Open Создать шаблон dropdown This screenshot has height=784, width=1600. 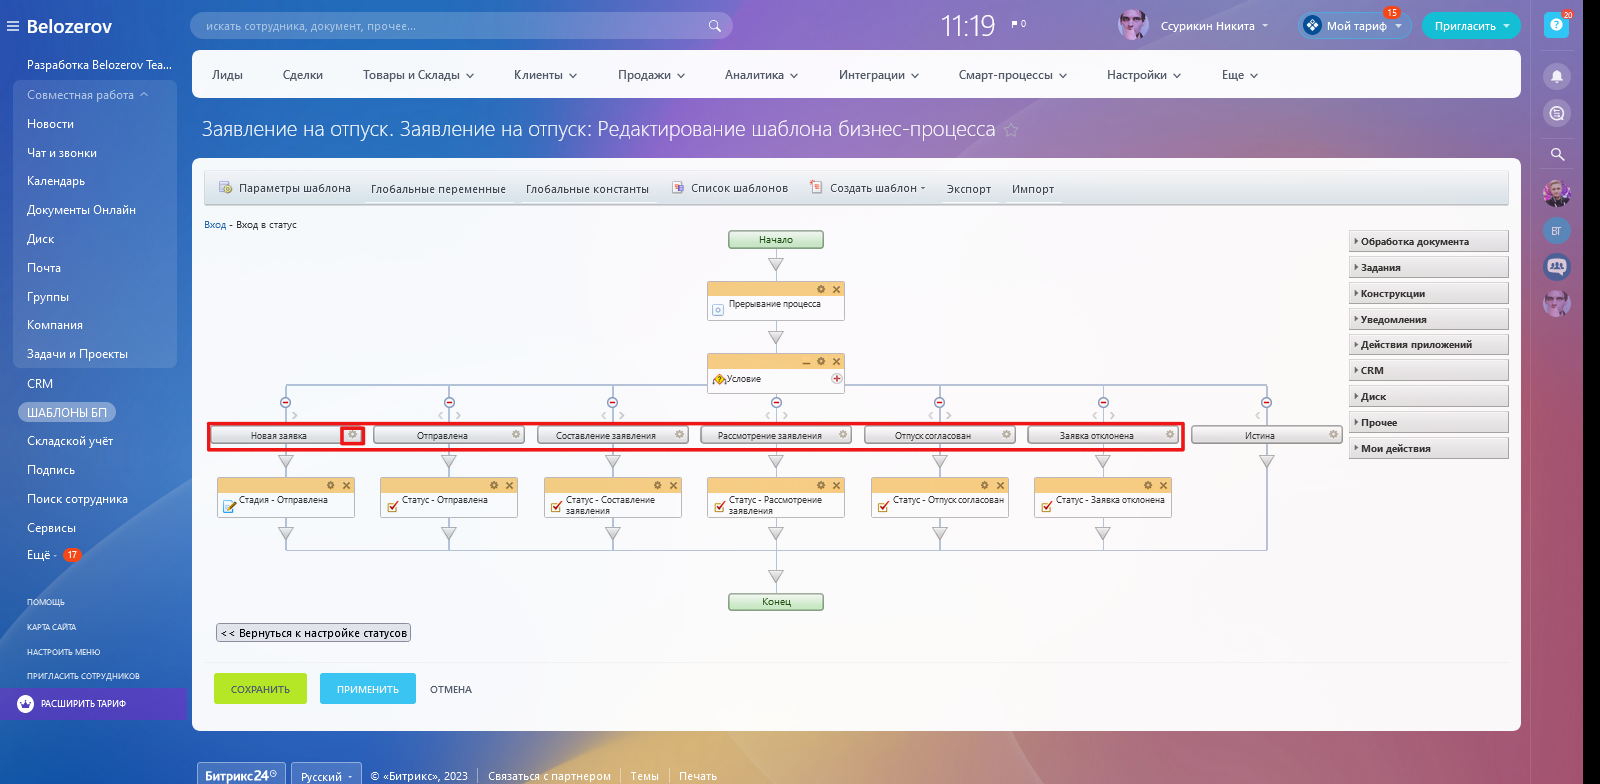868,188
